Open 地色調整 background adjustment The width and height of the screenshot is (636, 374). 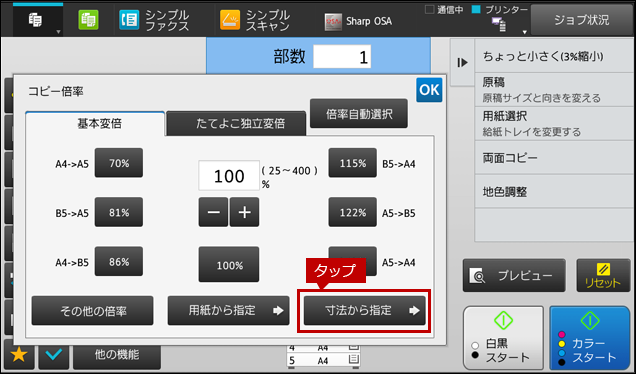(555, 192)
